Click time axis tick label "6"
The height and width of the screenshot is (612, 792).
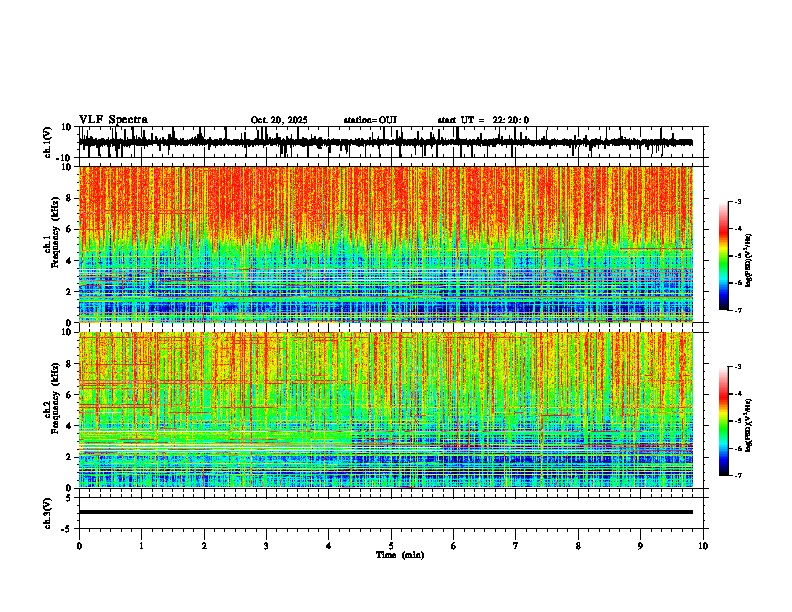tap(454, 546)
